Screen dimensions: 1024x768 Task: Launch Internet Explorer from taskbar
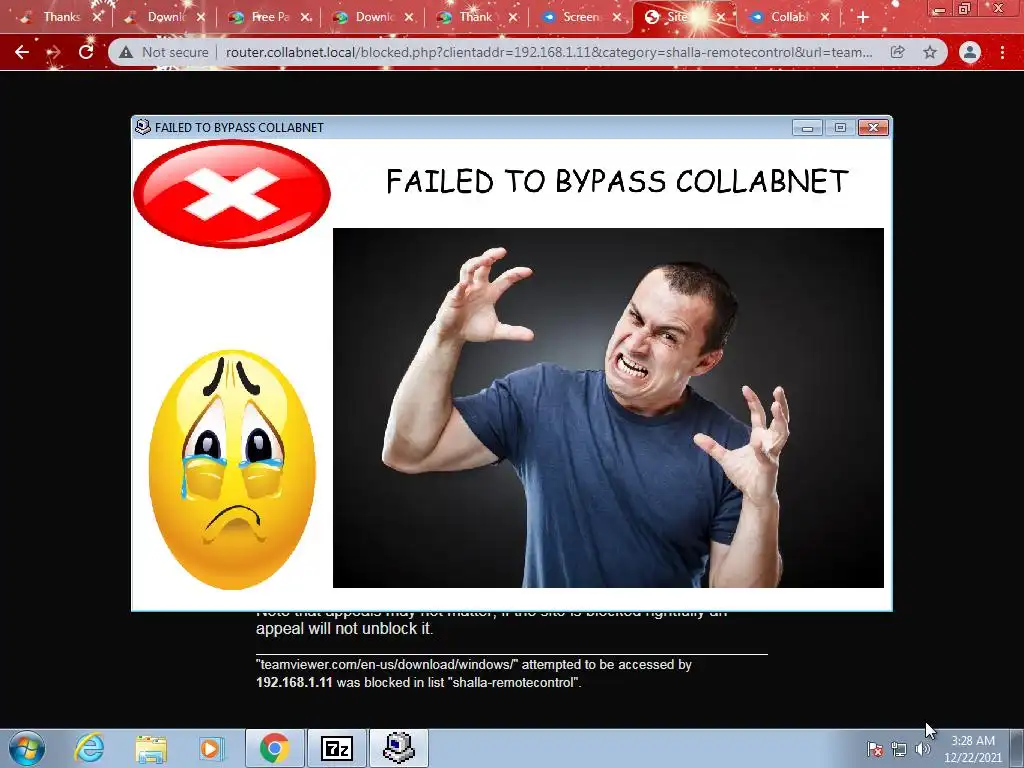pyautogui.click(x=89, y=748)
